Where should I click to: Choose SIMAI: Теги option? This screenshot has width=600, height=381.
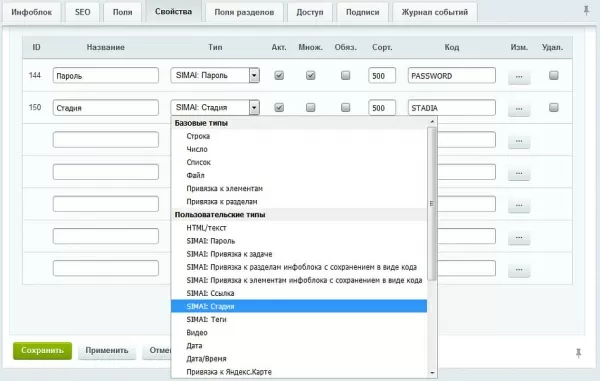coord(299,319)
